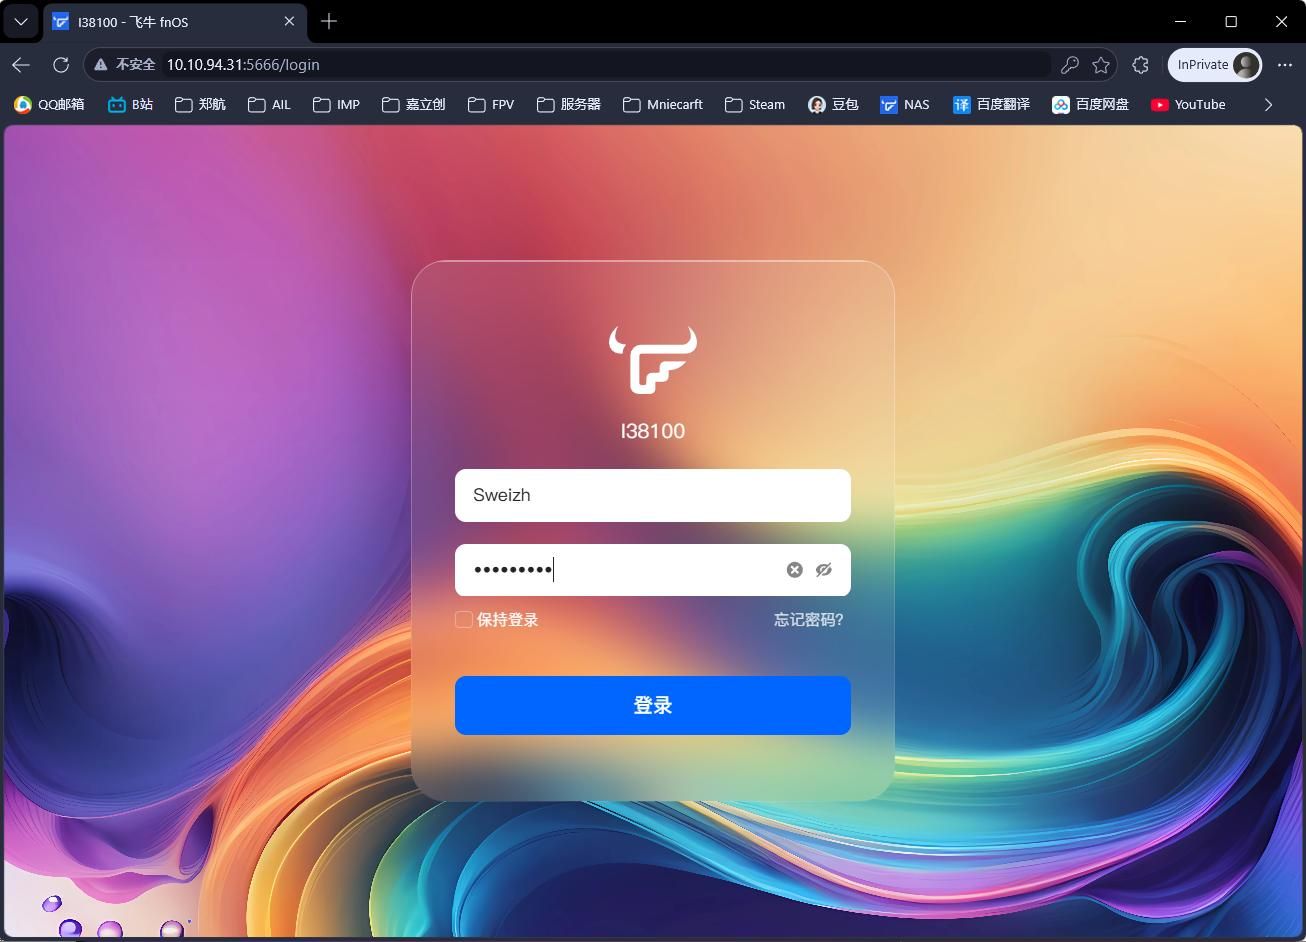
Task: Toggle password visibility eye icon
Action: tap(824, 570)
